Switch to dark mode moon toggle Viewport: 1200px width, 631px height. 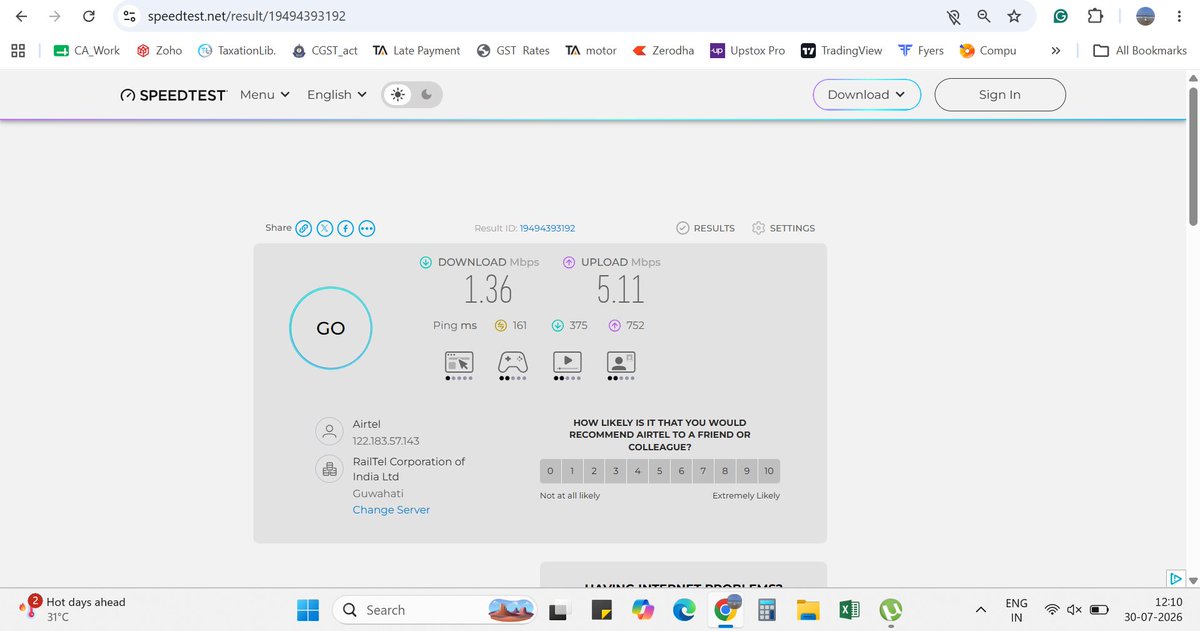(x=427, y=95)
